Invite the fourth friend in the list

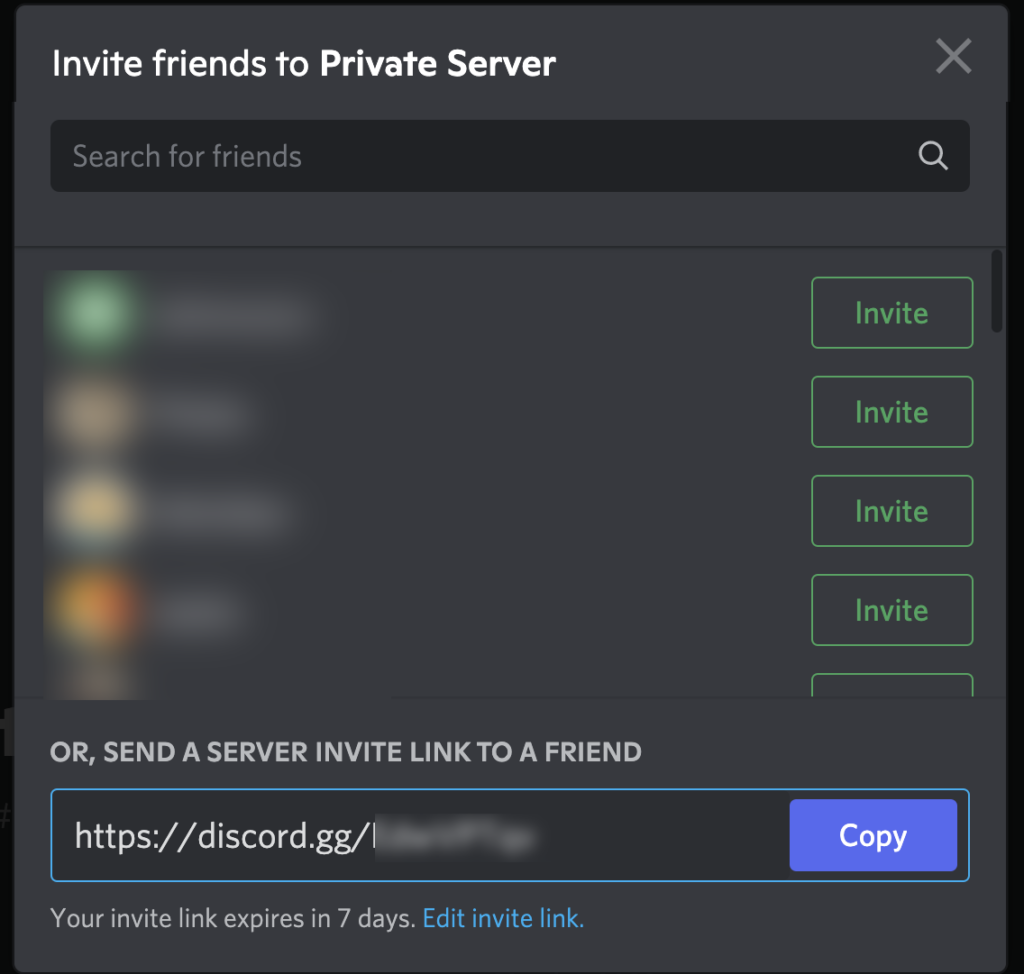[891, 610]
